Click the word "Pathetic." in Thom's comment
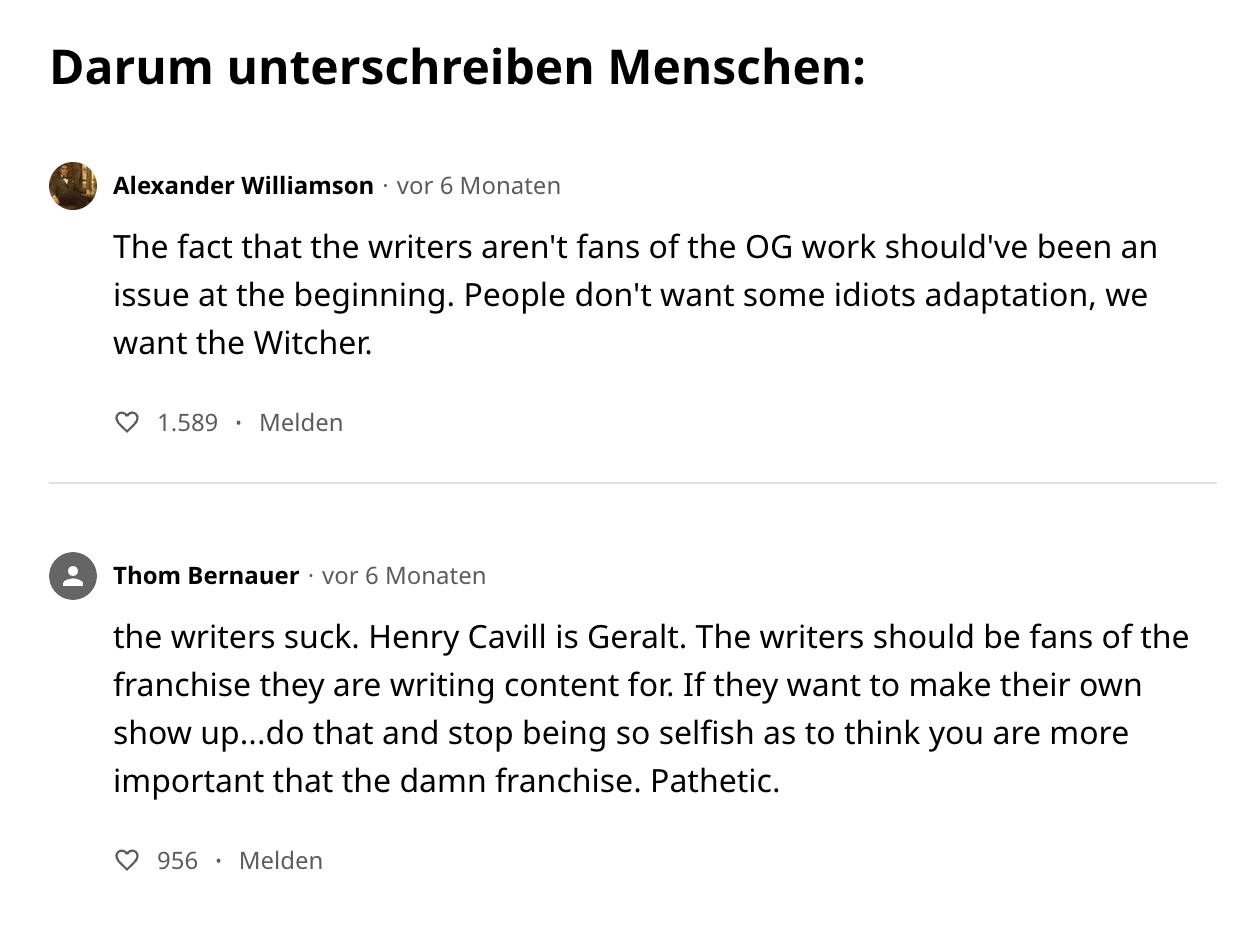 coord(714,781)
